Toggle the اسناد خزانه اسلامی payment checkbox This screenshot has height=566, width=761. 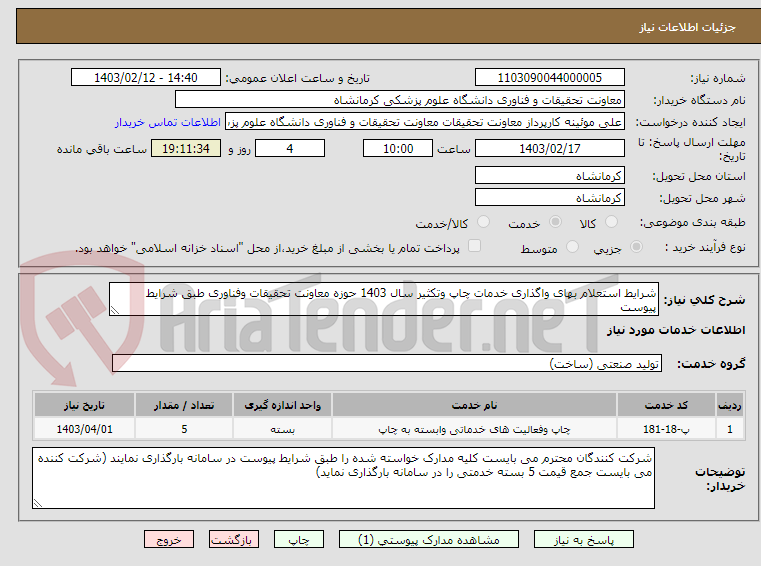click(474, 246)
